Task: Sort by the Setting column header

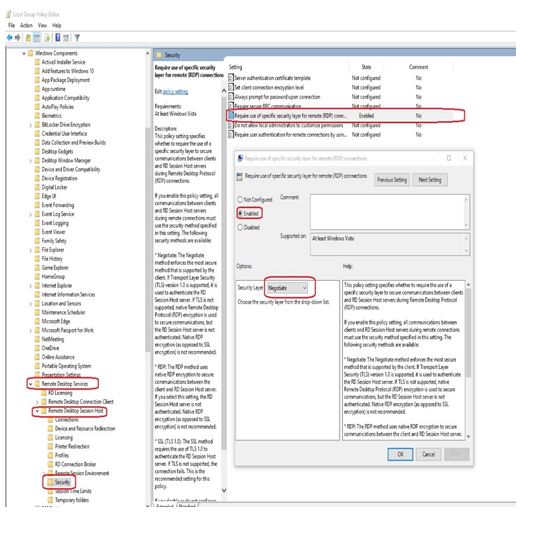Action: tap(235, 67)
